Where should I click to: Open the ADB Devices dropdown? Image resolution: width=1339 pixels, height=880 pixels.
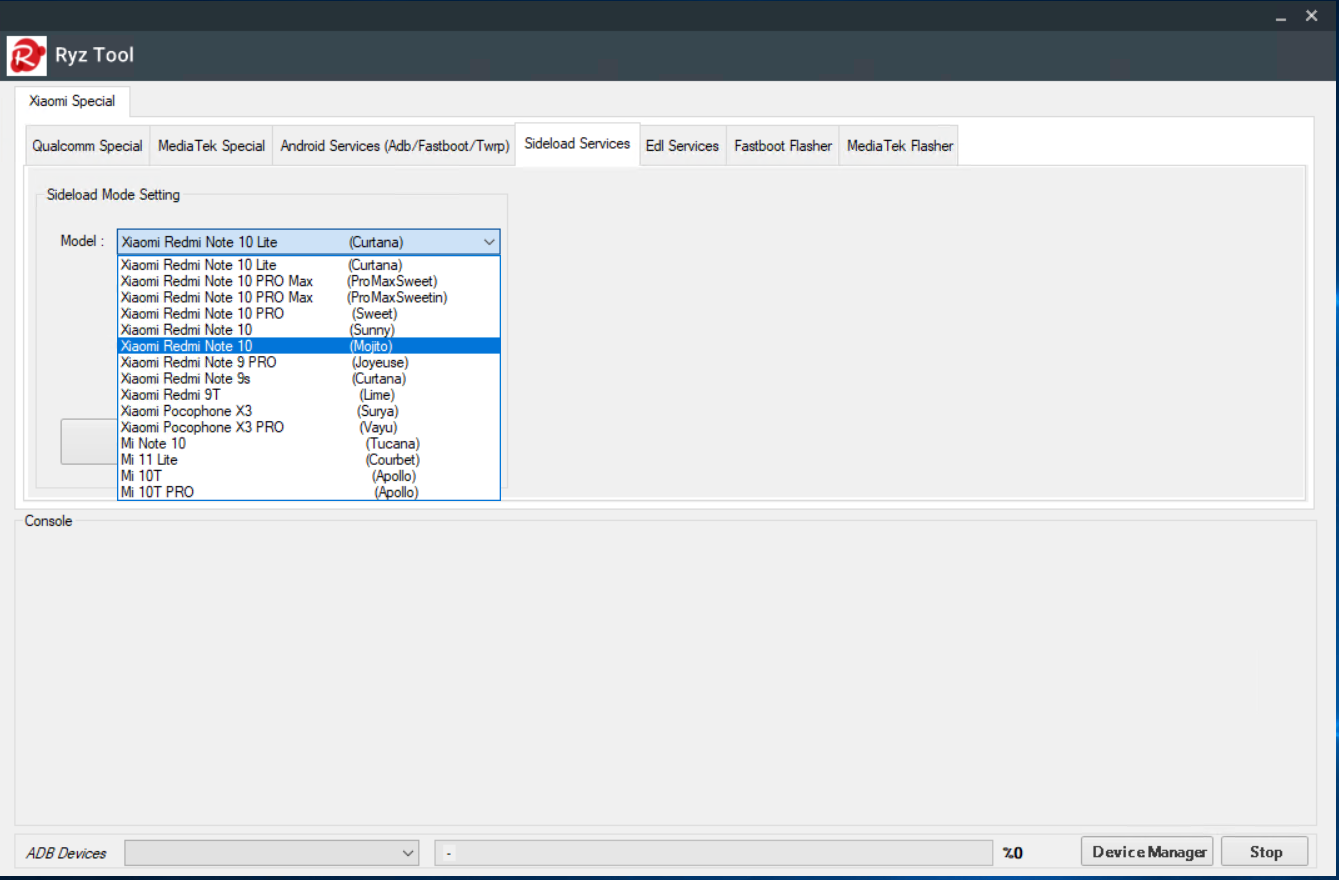pyautogui.click(x=272, y=853)
